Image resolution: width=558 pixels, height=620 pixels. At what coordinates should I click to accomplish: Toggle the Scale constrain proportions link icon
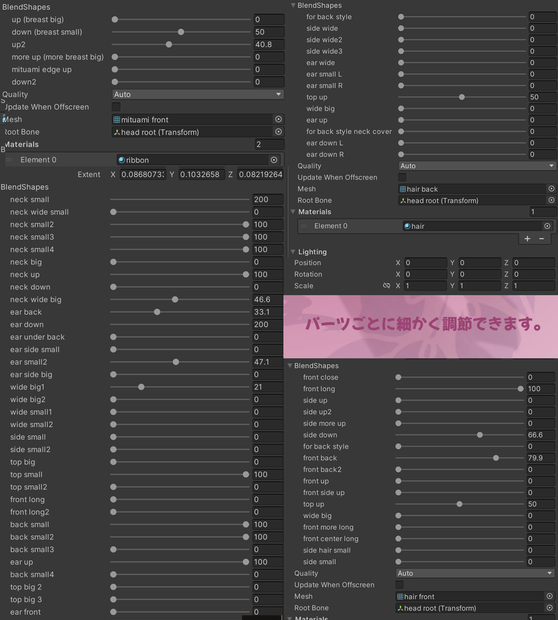coord(386,285)
